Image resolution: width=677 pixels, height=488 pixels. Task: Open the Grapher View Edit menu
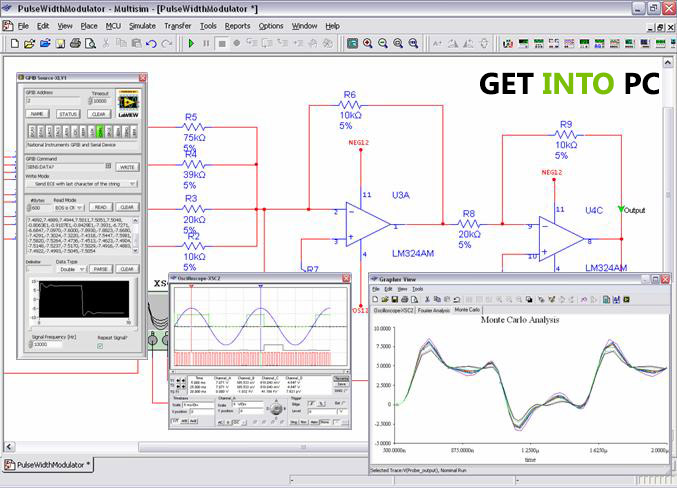pyautogui.click(x=388, y=289)
